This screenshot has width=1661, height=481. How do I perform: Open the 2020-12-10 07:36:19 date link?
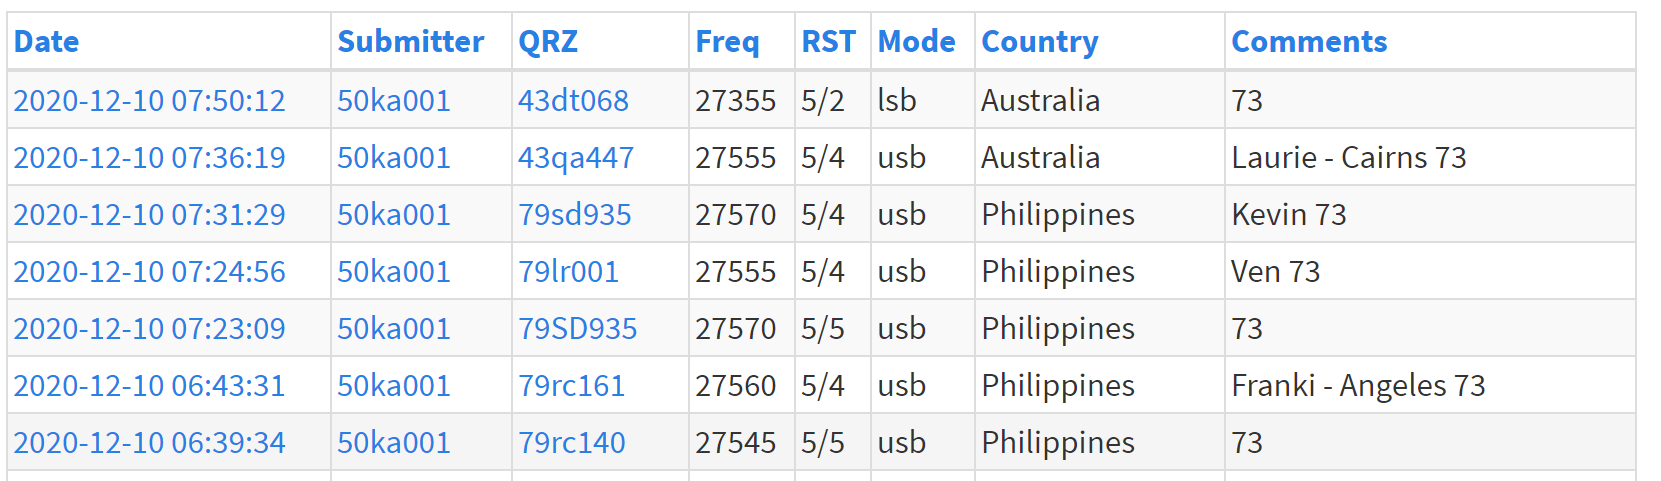tap(149, 157)
